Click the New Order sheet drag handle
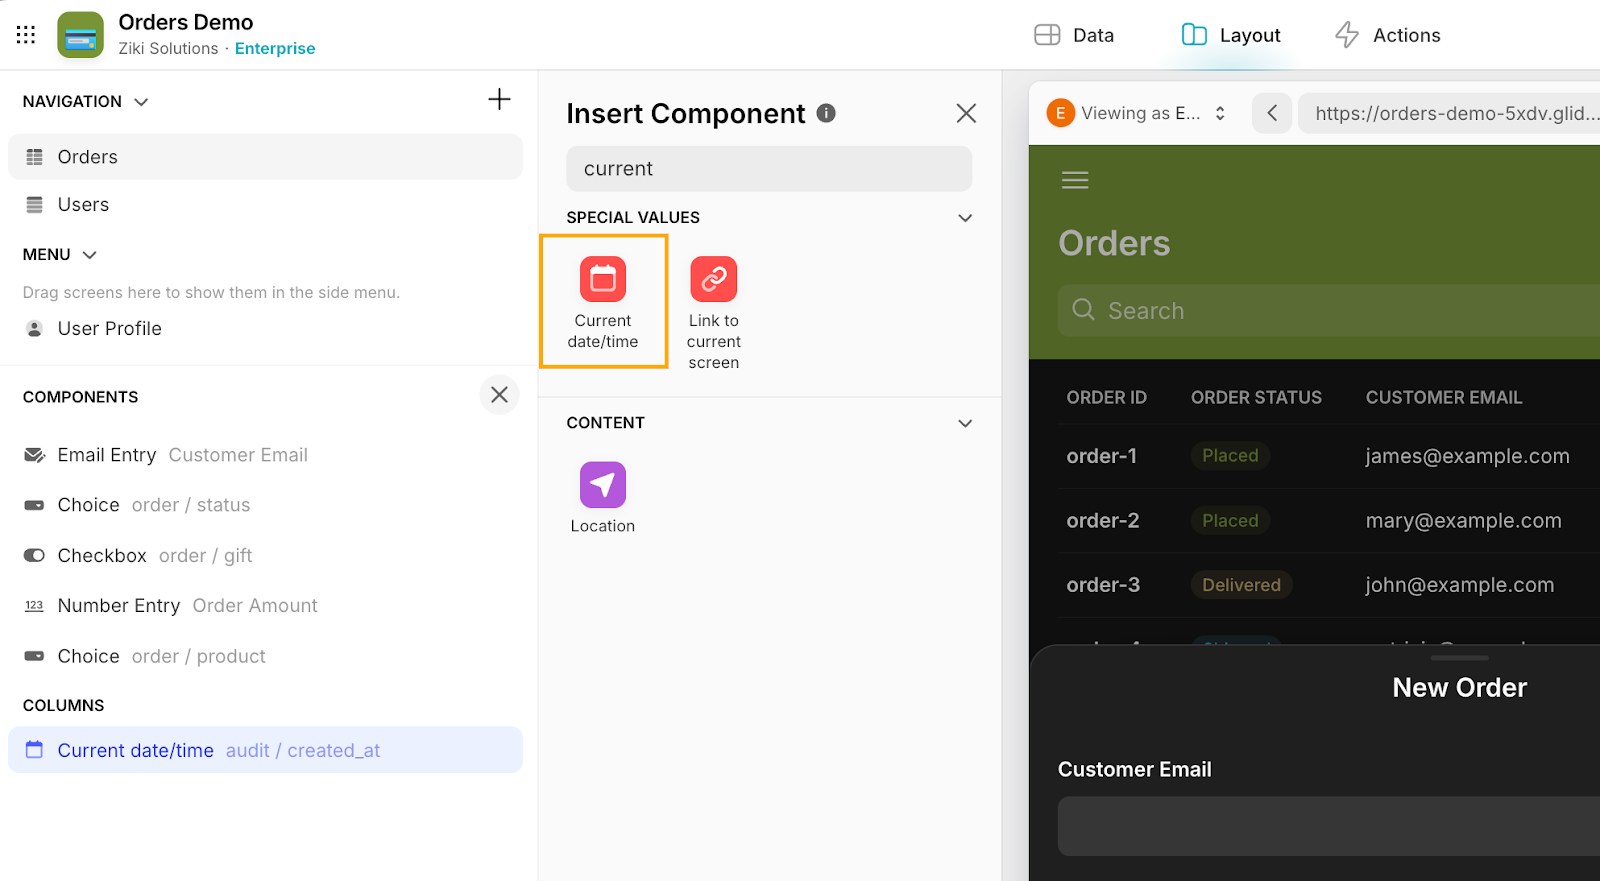Image resolution: width=1600 pixels, height=881 pixels. pyautogui.click(x=1460, y=658)
